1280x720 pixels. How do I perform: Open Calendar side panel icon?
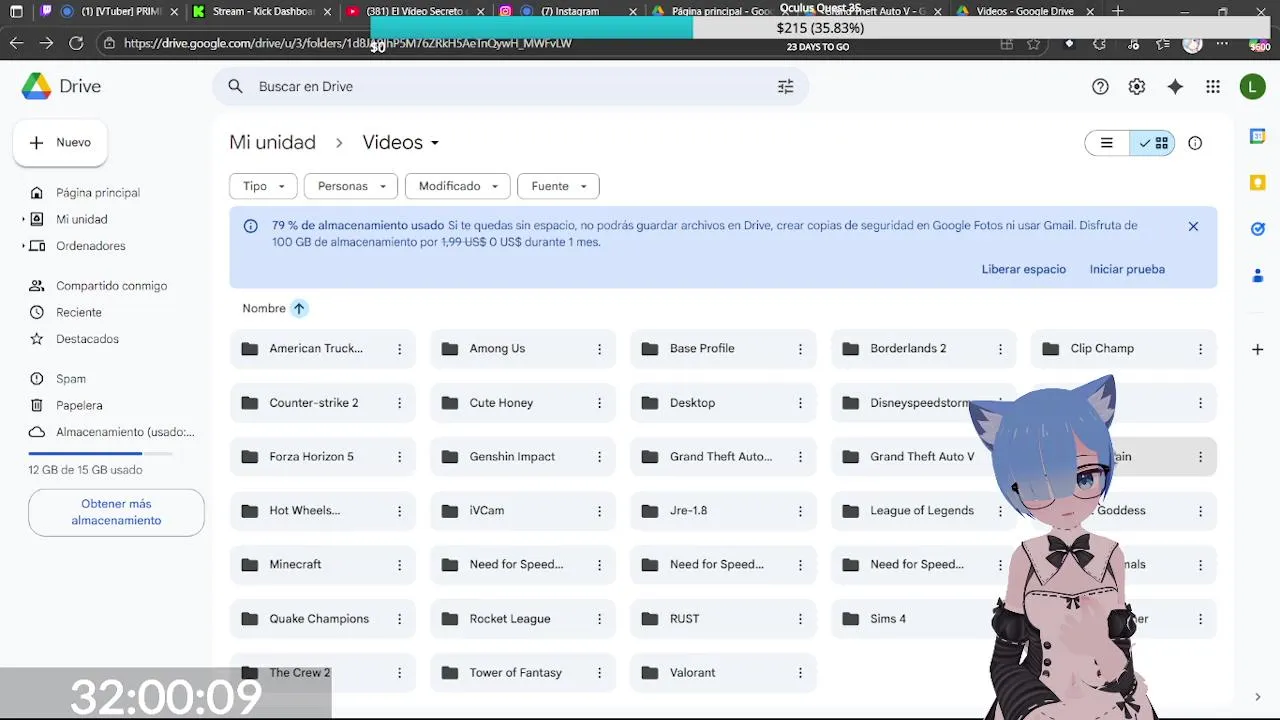pos(1258,136)
